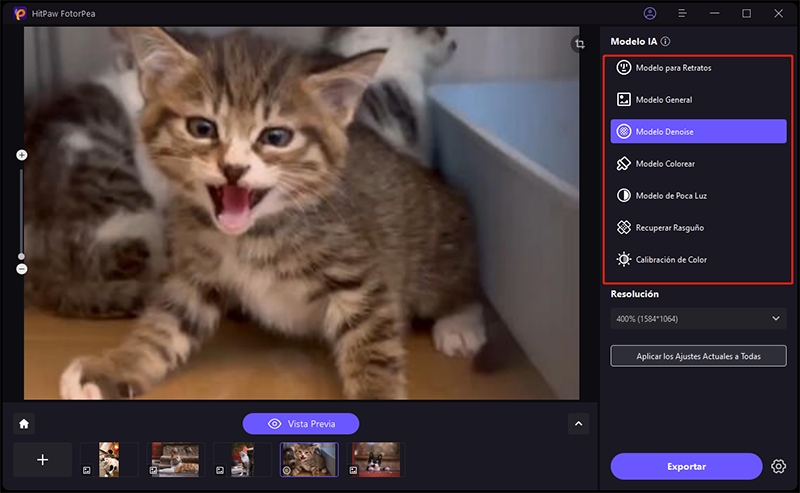Select the first thumbnail with white cat

pos(109,460)
